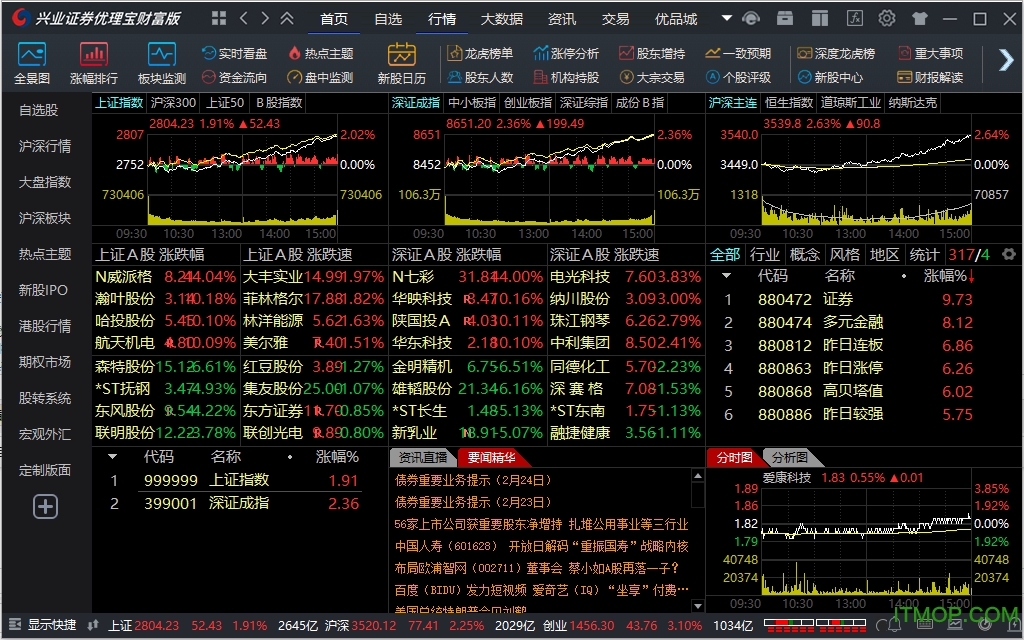
Task: Open 沪深行情 in left sidebar
Action: tap(45, 146)
